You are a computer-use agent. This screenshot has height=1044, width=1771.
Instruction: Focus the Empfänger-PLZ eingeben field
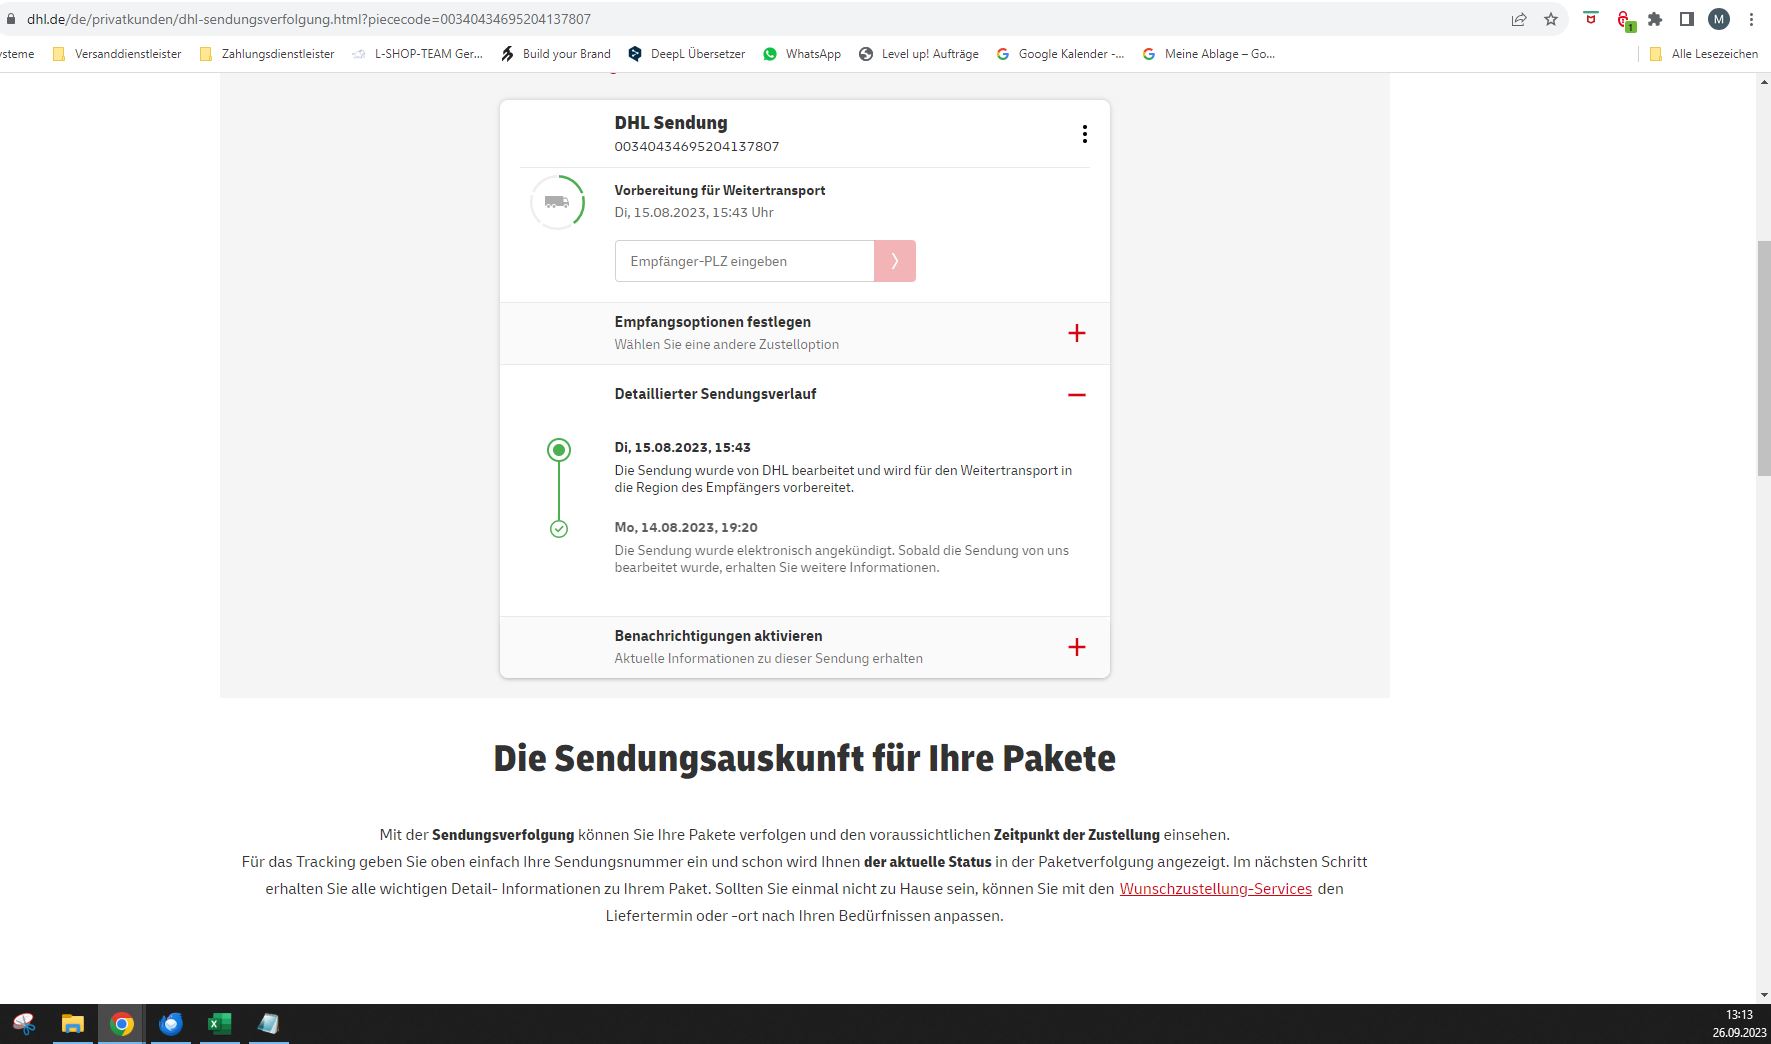click(744, 261)
